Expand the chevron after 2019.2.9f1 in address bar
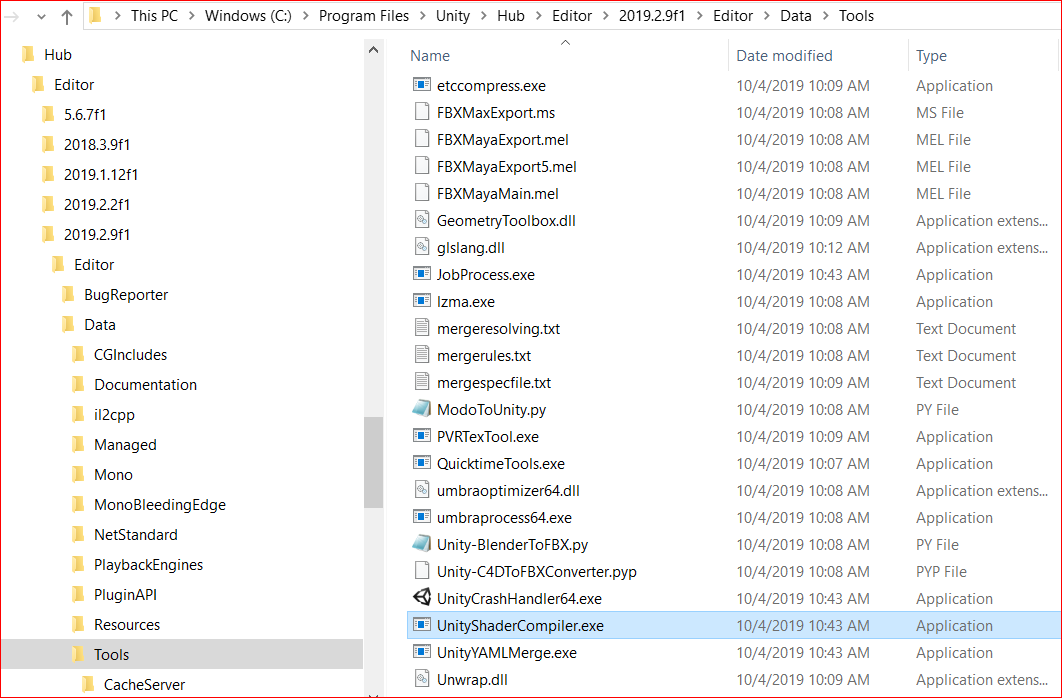This screenshot has height=698, width=1062. 699,16
